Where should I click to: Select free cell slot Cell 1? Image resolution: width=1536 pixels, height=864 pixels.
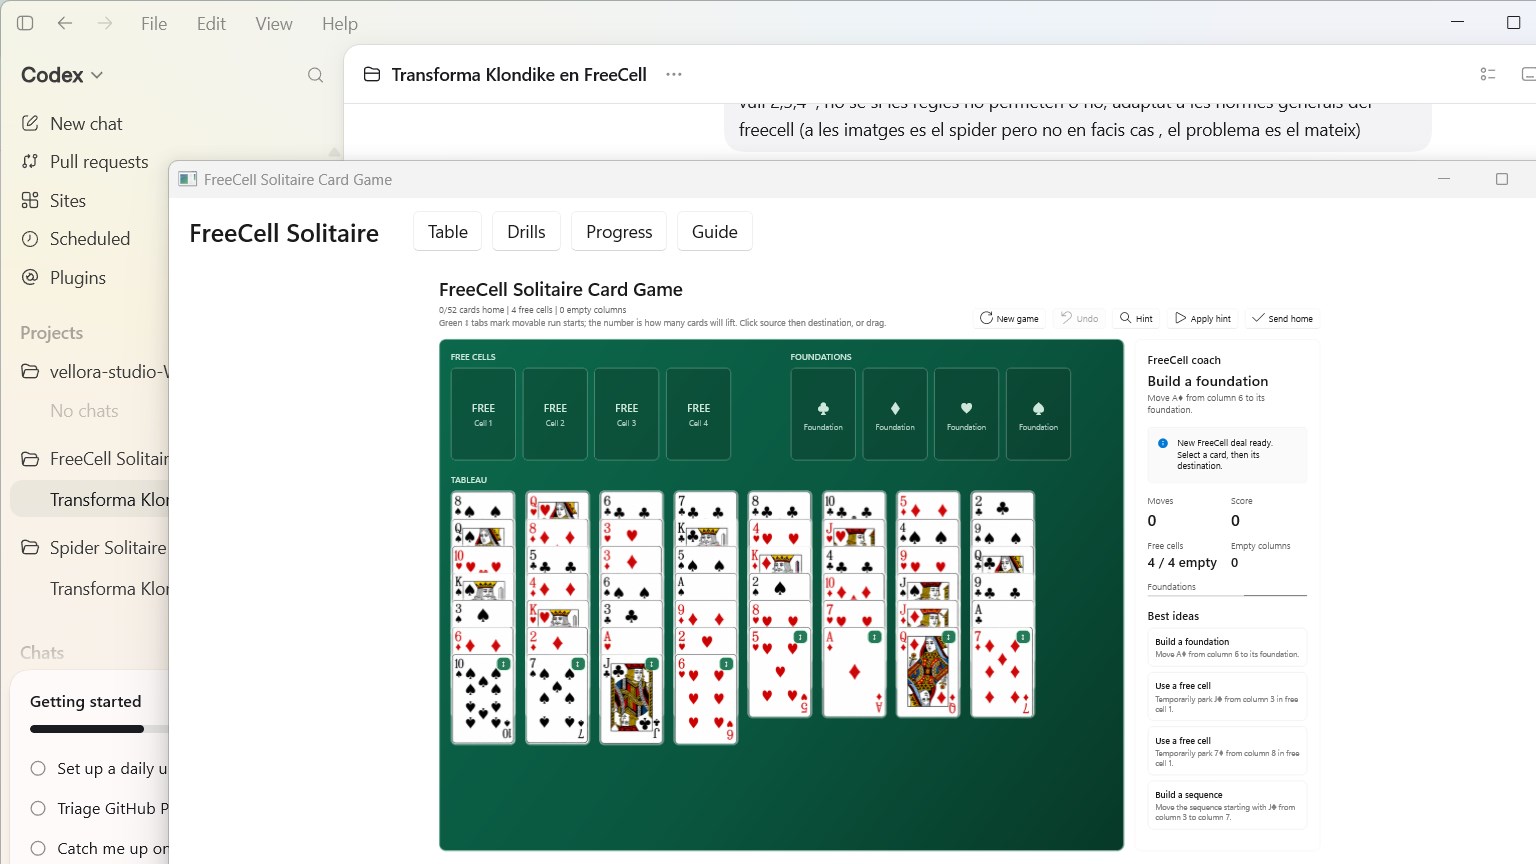483,414
